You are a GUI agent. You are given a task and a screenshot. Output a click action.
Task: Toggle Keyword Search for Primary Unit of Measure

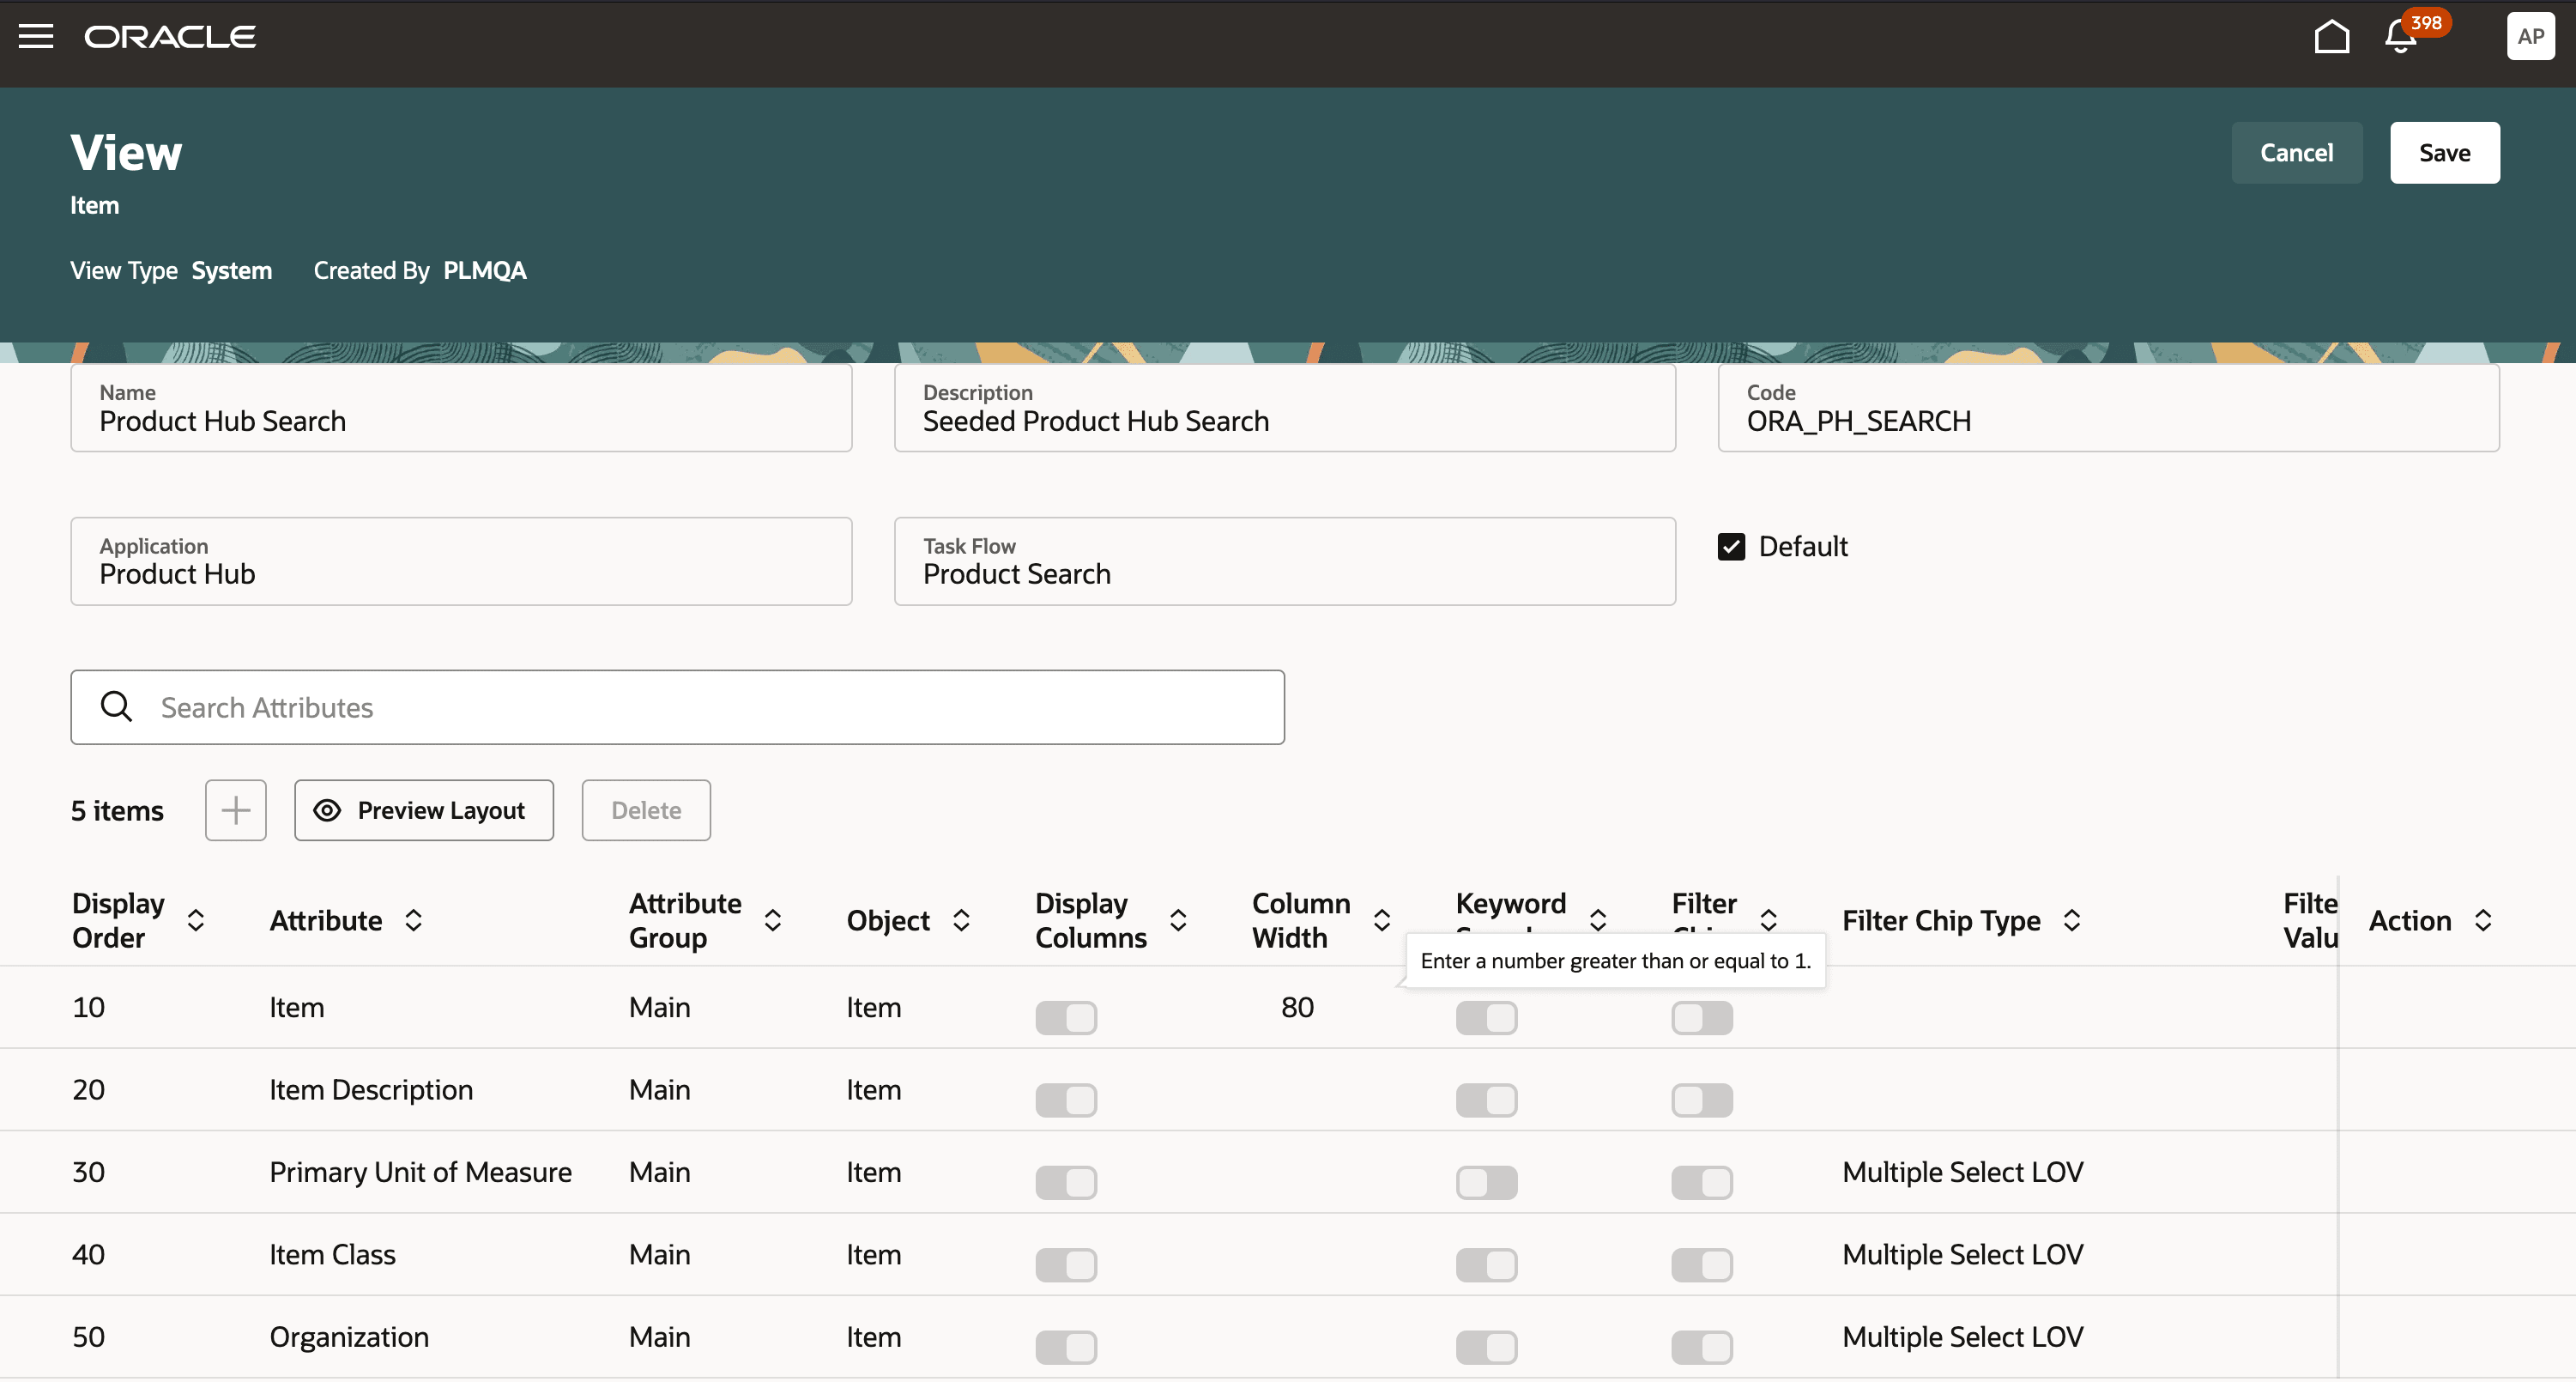click(x=1486, y=1183)
